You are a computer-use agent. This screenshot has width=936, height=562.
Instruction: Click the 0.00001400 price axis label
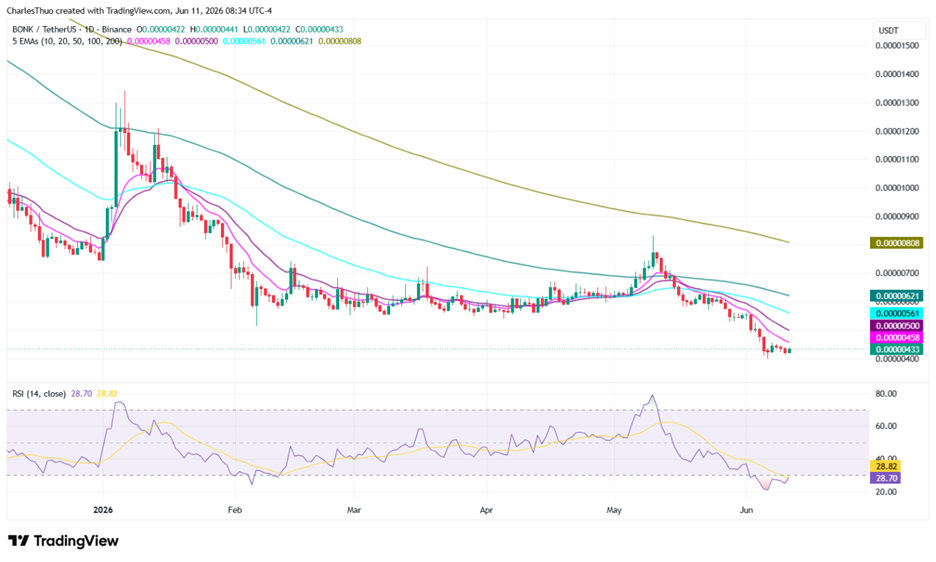point(897,74)
